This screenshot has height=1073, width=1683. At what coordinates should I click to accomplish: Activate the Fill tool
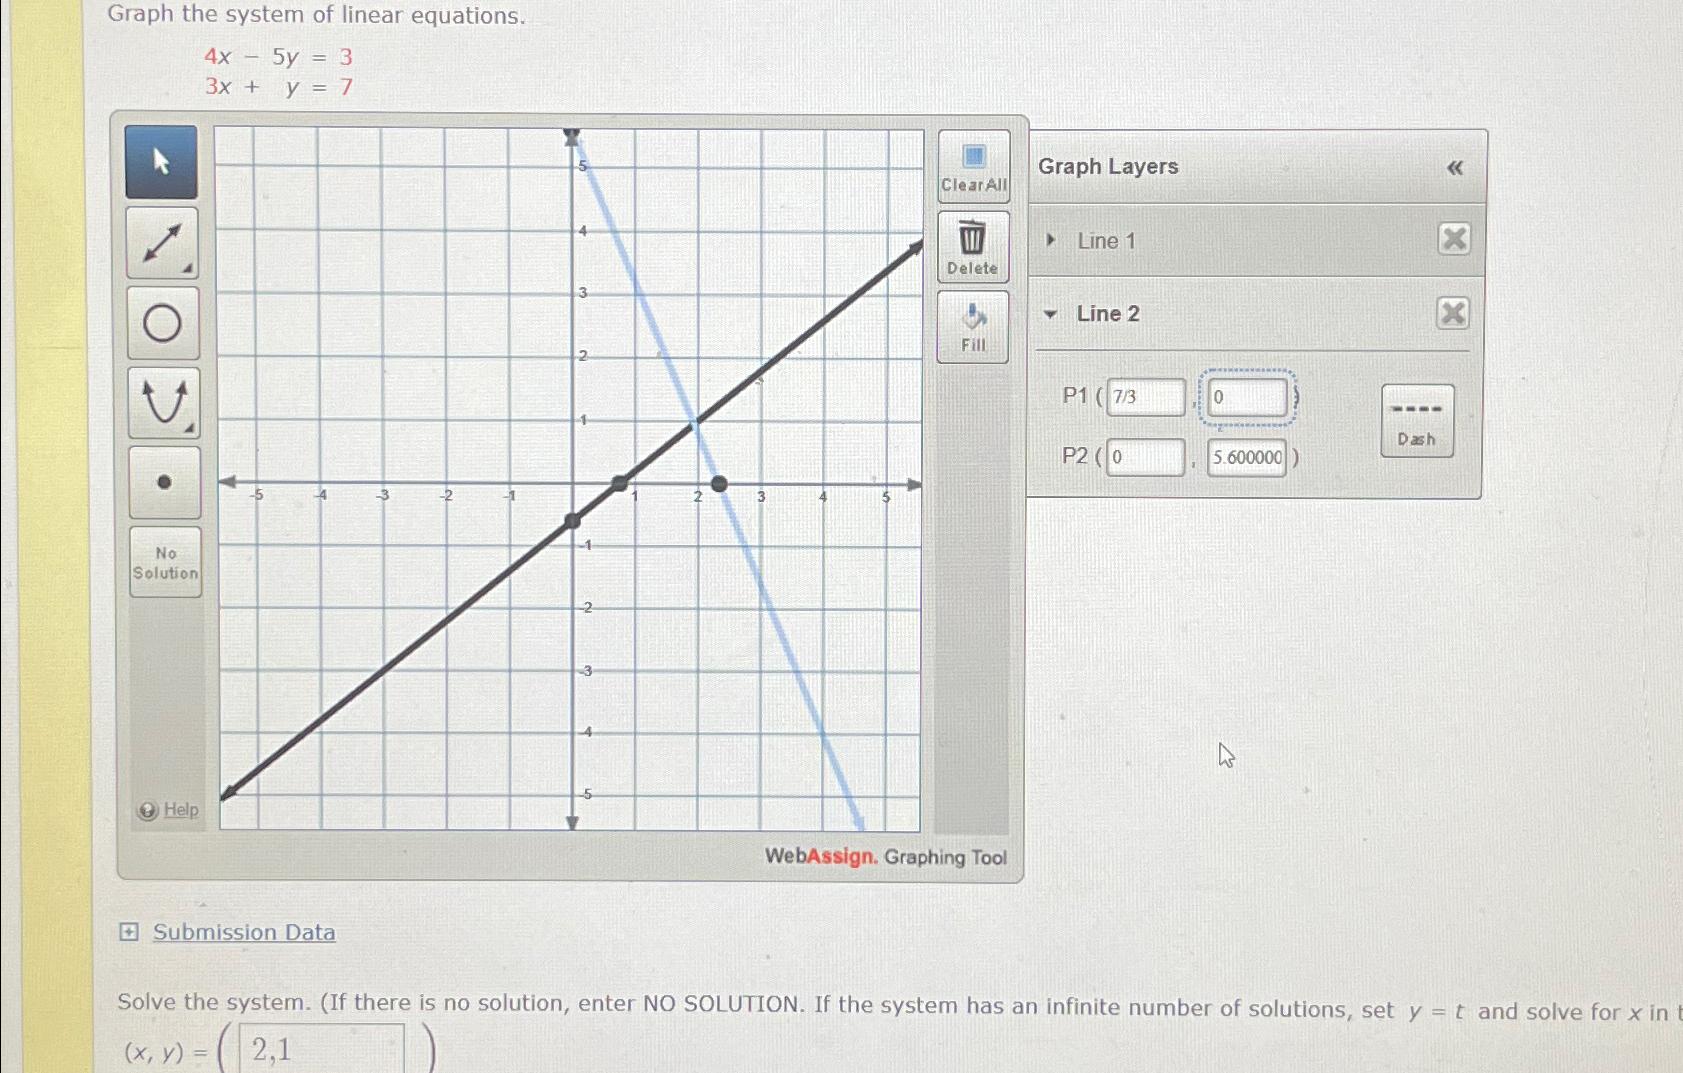point(973,327)
